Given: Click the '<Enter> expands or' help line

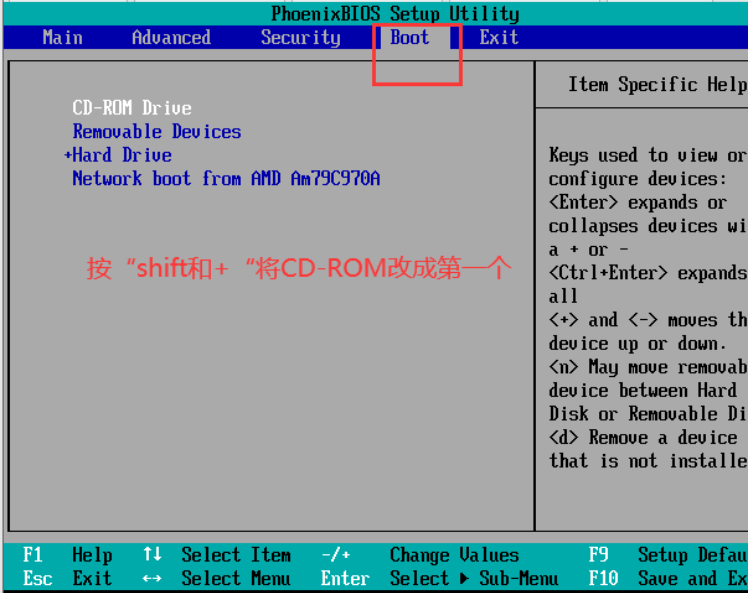Looking at the screenshot, I should 638,202.
